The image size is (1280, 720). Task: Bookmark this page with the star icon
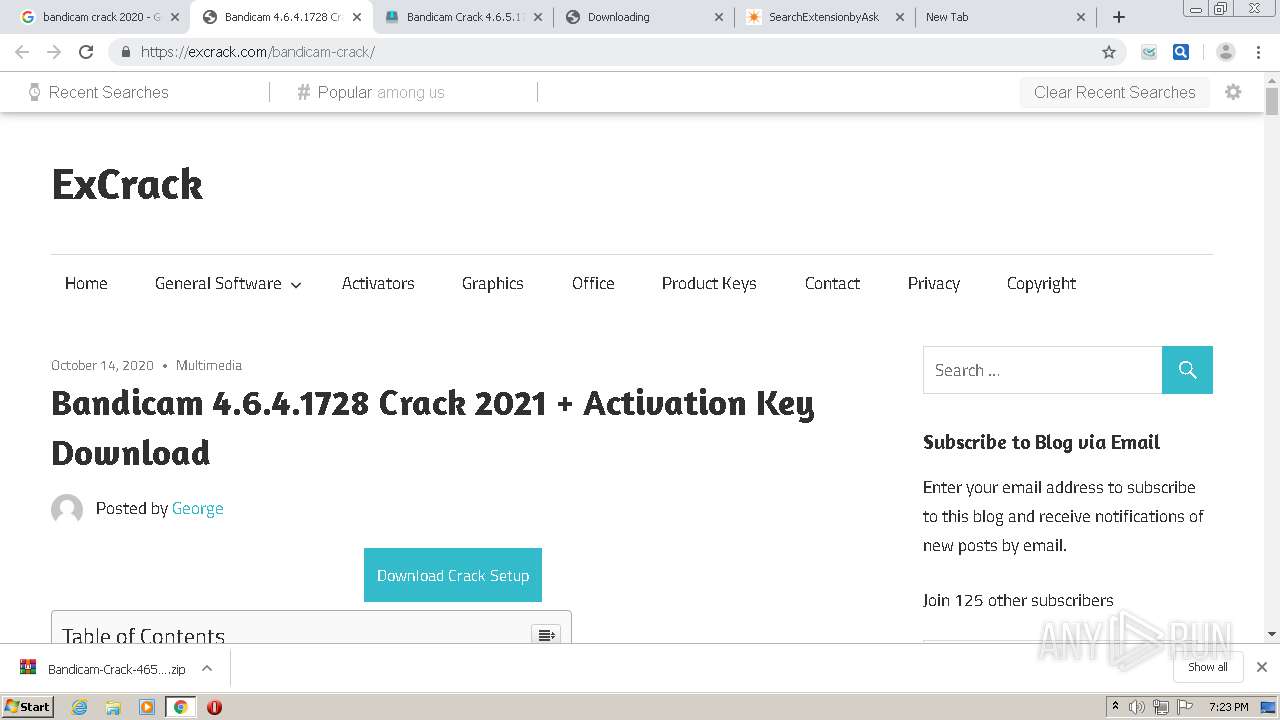coord(1108,52)
